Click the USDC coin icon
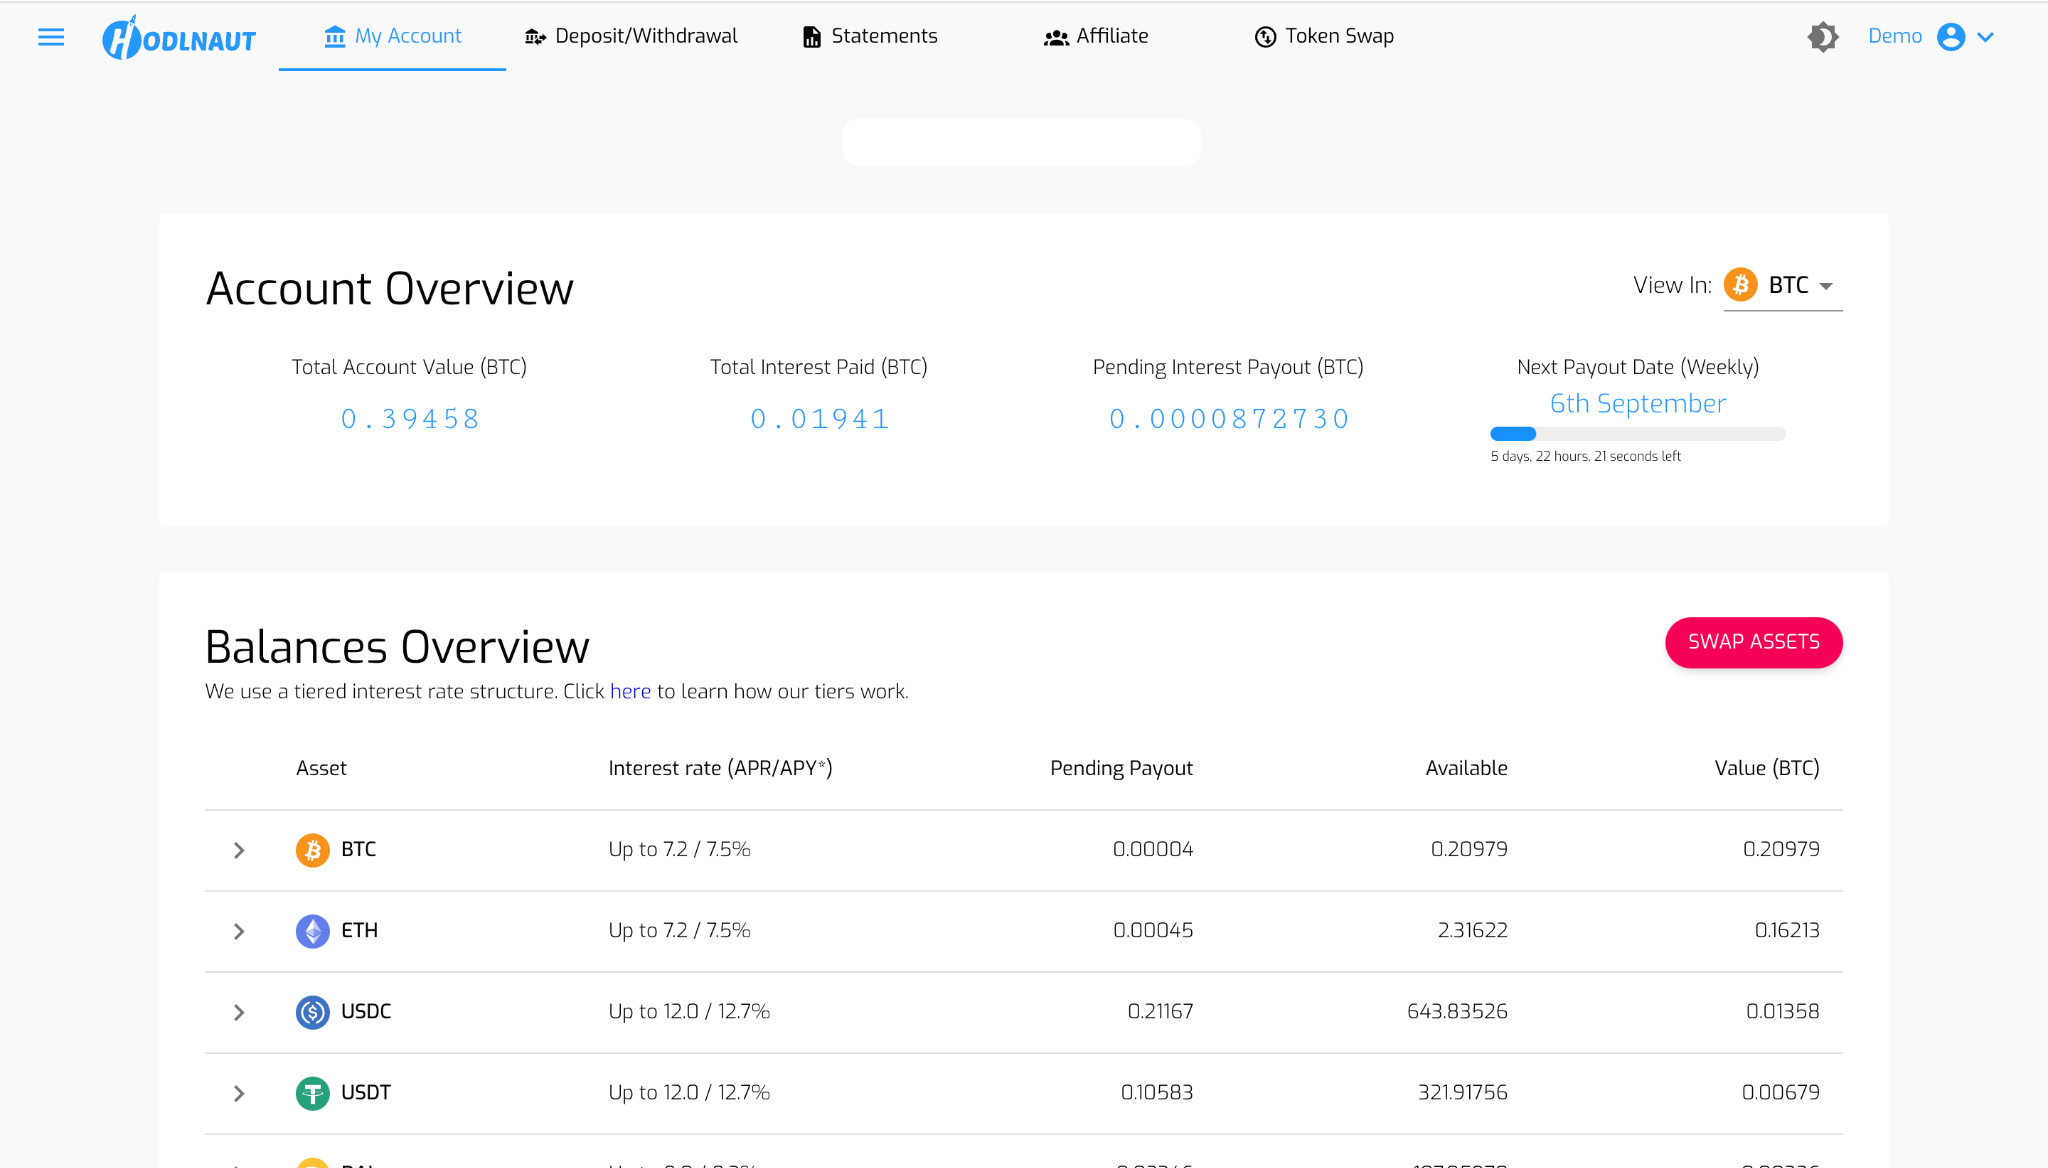Image resolution: width=2048 pixels, height=1168 pixels. tap(312, 1012)
